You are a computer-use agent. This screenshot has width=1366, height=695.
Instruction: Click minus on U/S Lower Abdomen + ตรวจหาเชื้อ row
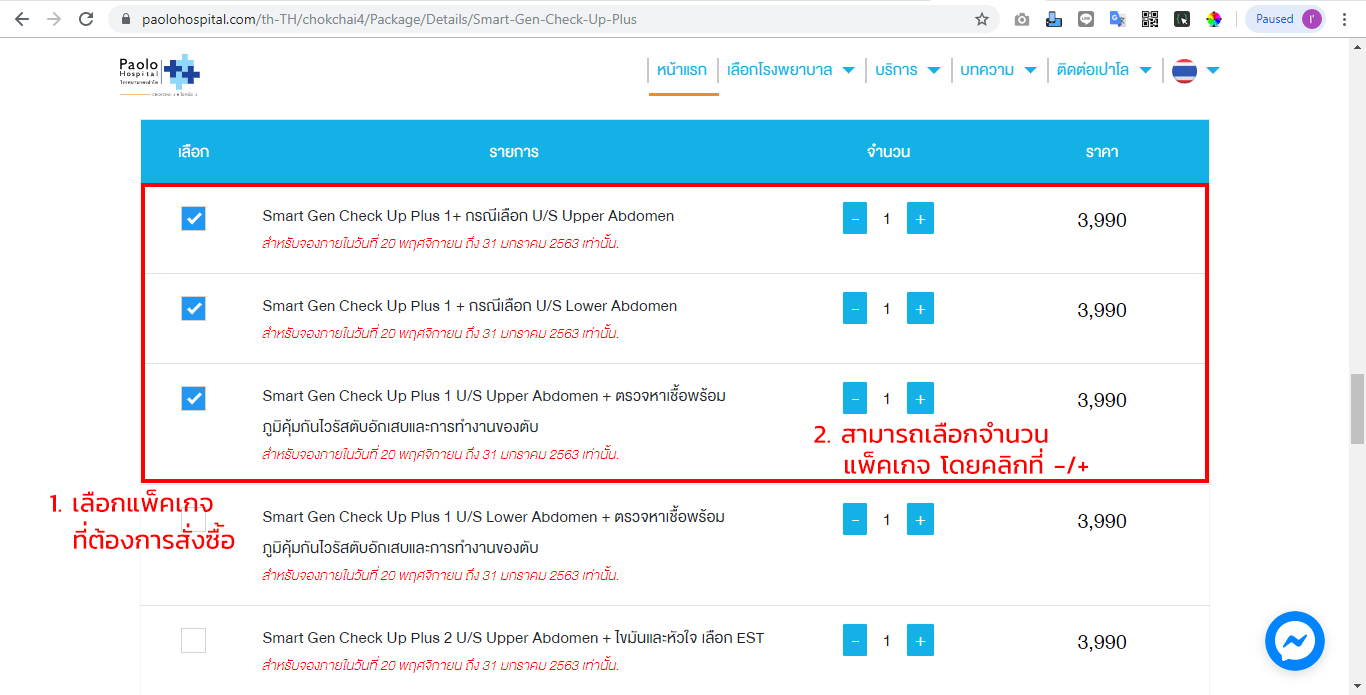[x=855, y=519]
